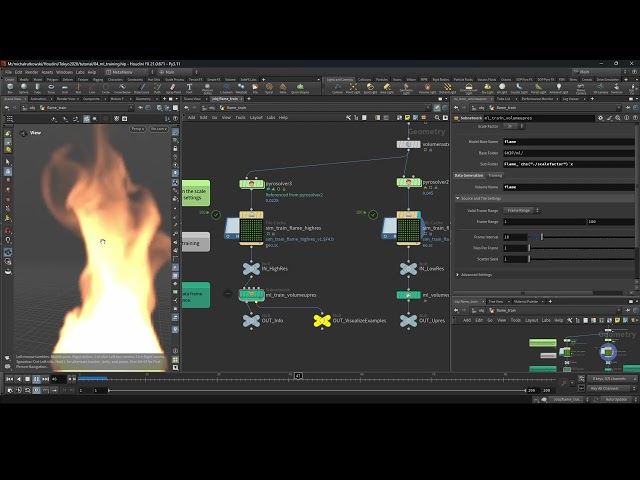The width and height of the screenshot is (640, 480).
Task: Add an Environment Light from the shelf
Action: 469,88
